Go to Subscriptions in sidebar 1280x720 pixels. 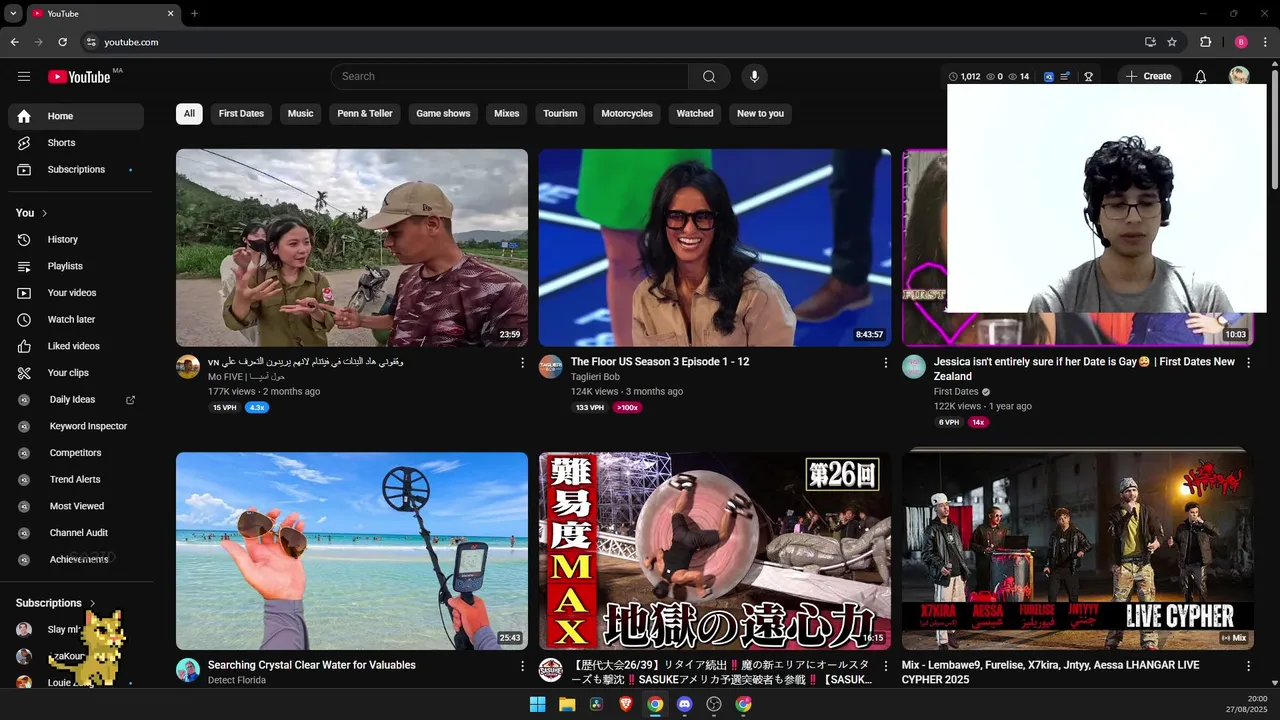(x=76, y=169)
